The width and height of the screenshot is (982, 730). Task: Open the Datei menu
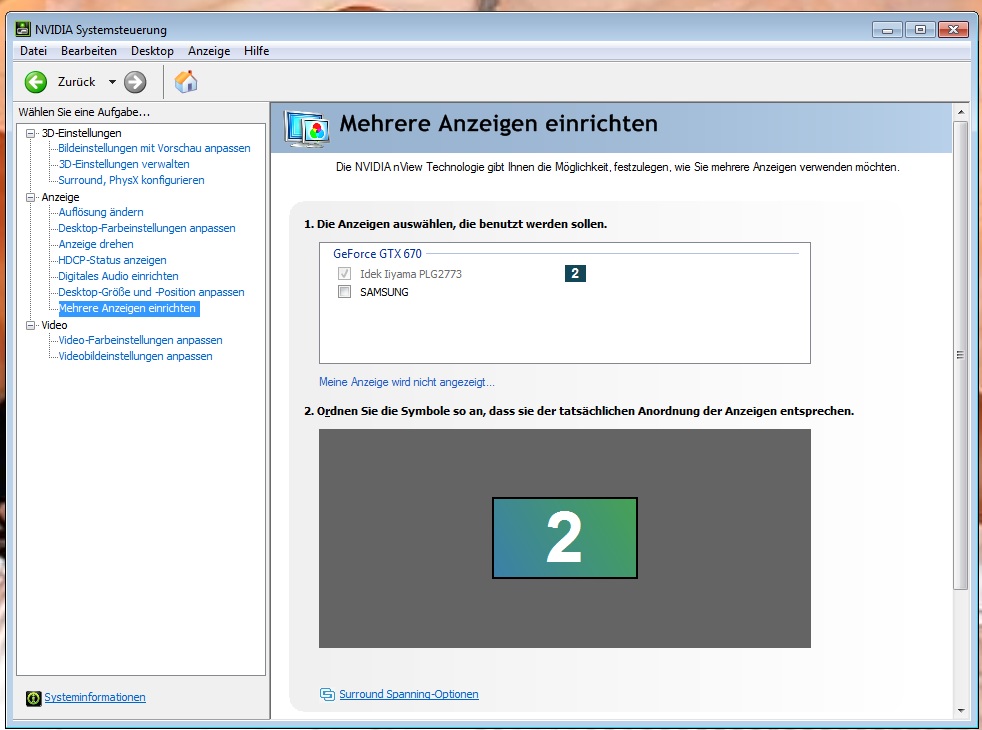(x=33, y=51)
